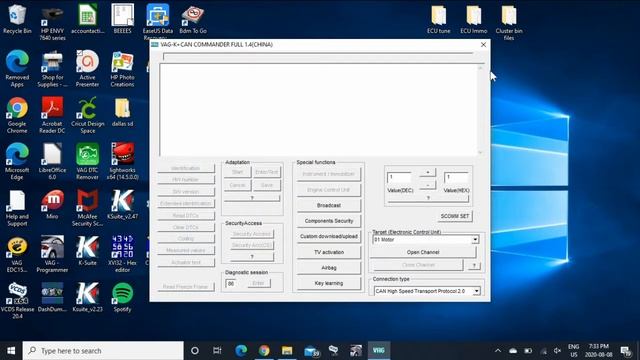The width and height of the screenshot is (640, 360).
Task: Select the Google Chrome desktop shortcut
Action: (17, 115)
